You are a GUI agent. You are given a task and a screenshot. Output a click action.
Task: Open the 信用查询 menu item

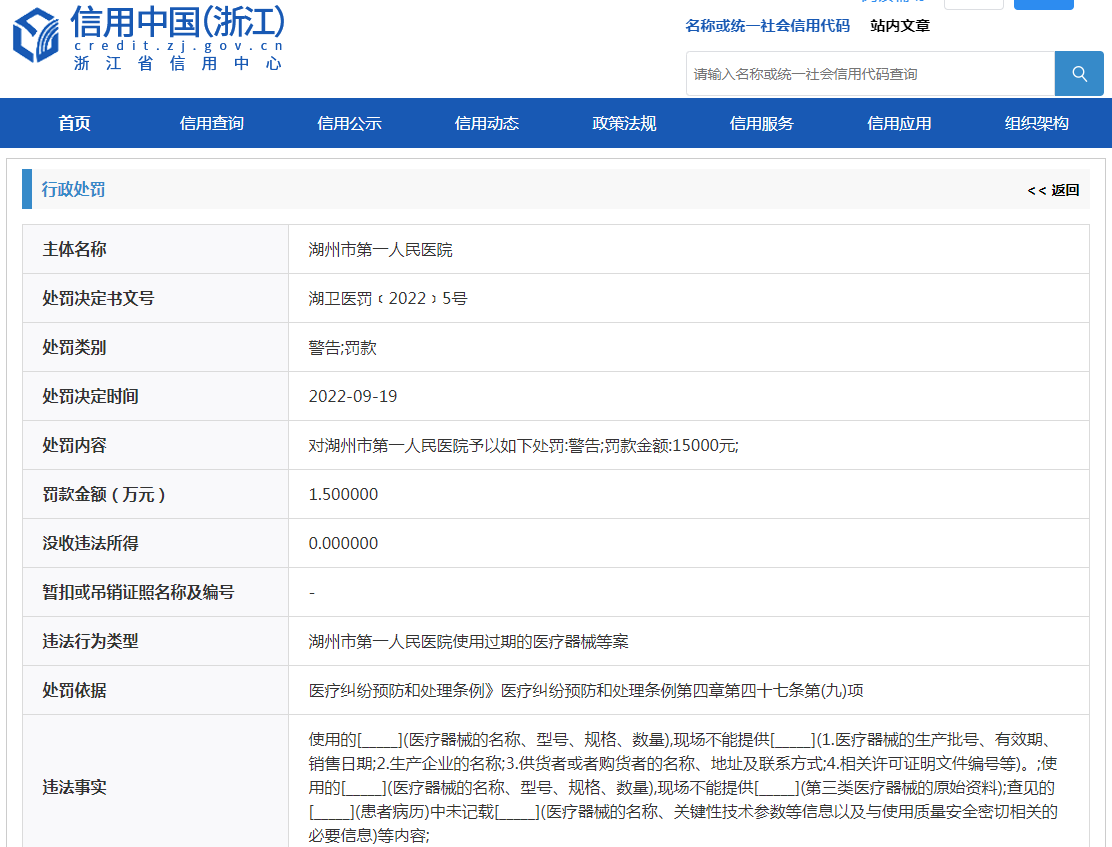(212, 123)
